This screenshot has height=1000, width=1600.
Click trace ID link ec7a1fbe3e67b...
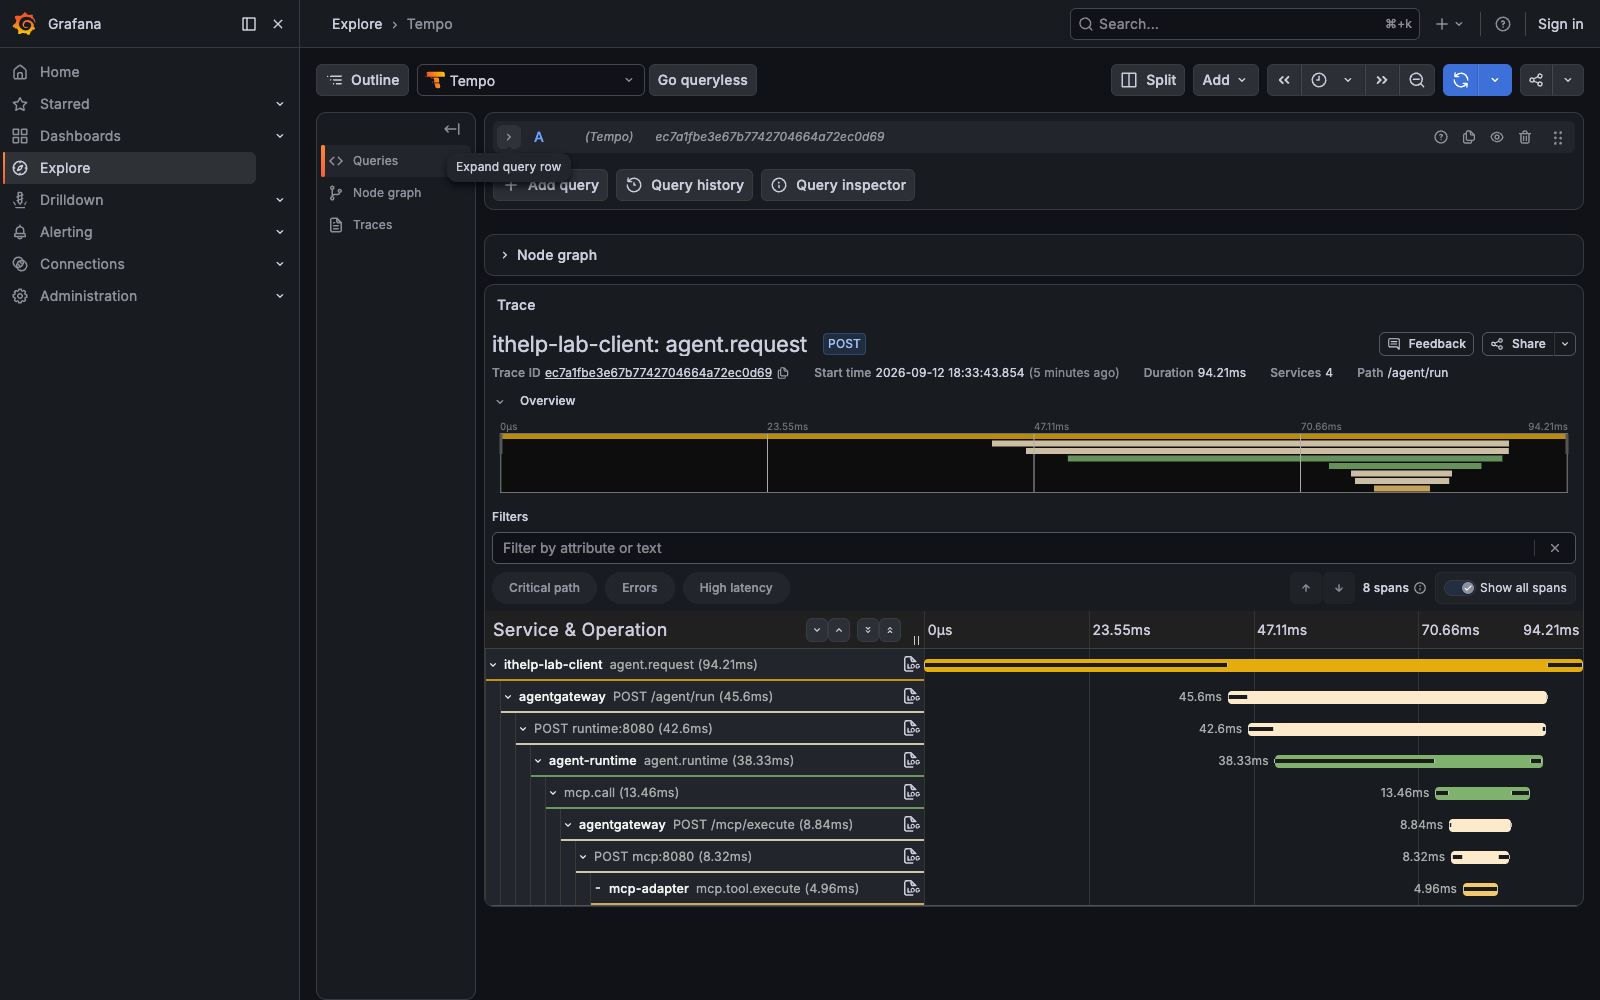[x=658, y=373]
